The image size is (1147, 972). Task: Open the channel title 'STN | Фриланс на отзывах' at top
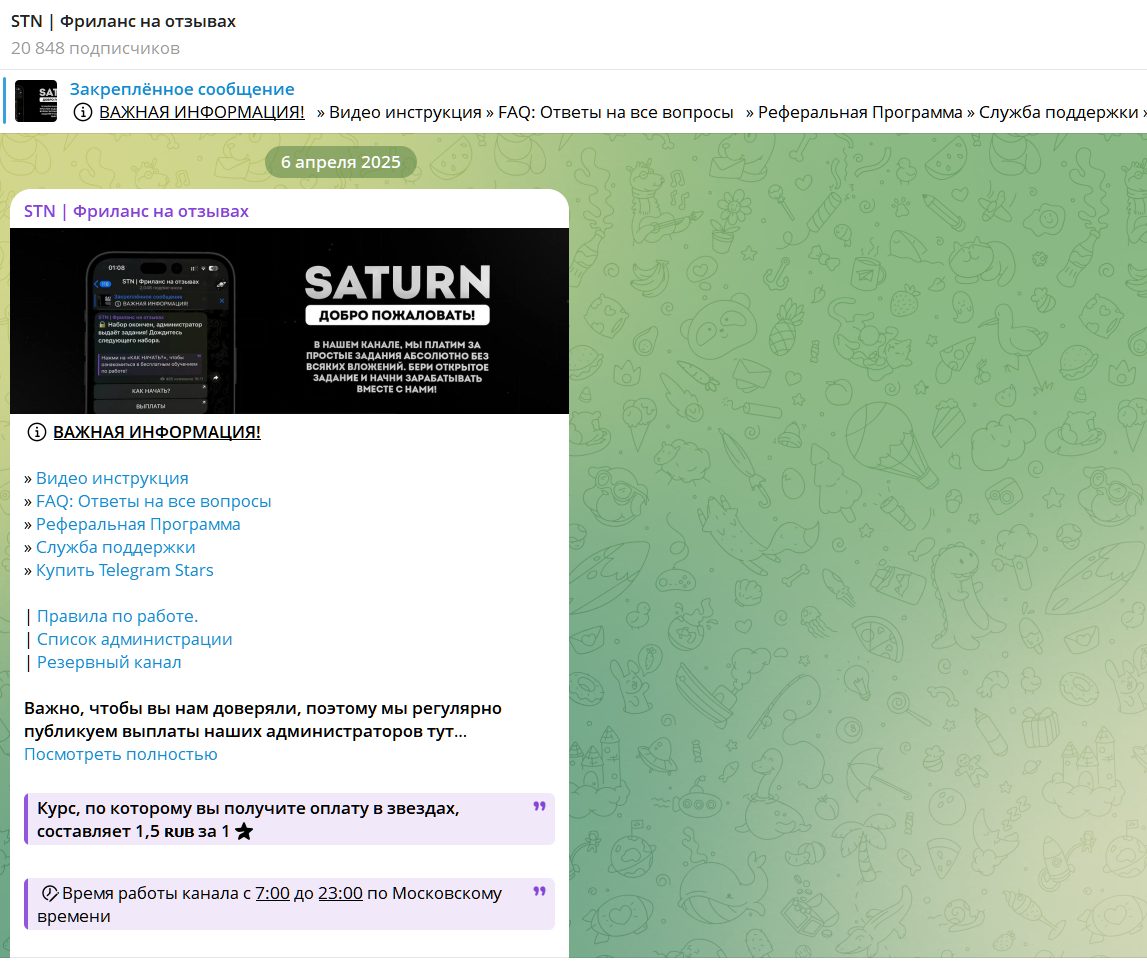(x=123, y=21)
